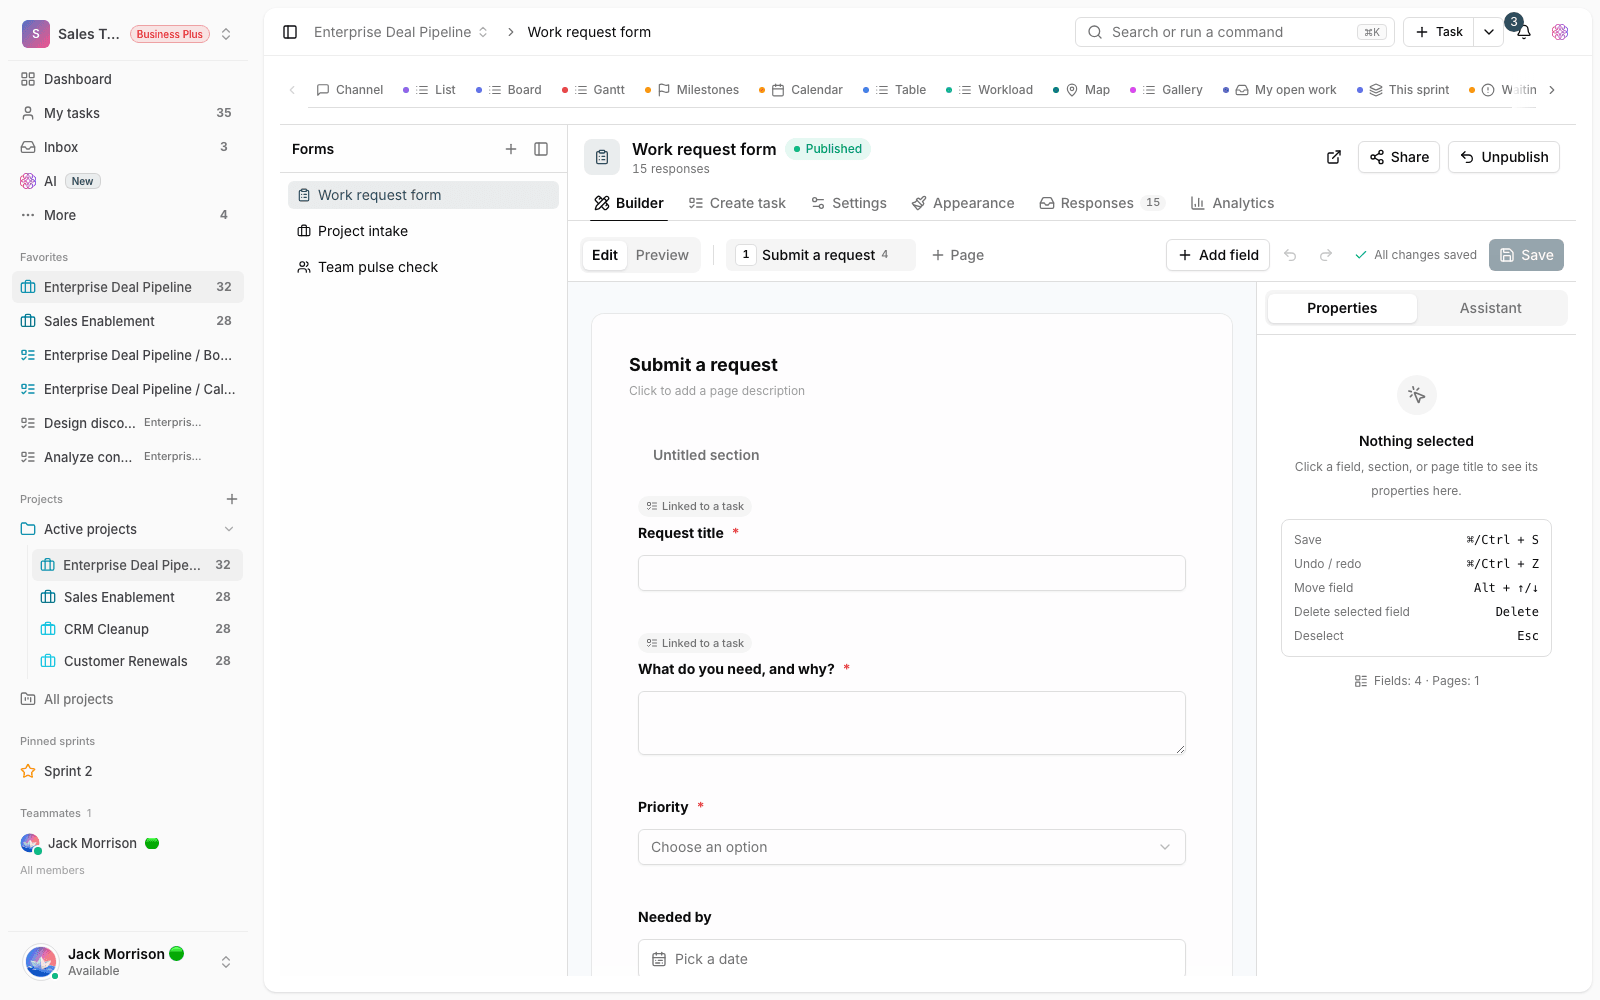1600x1000 pixels.
Task: Undo the last change
Action: click(x=1290, y=255)
